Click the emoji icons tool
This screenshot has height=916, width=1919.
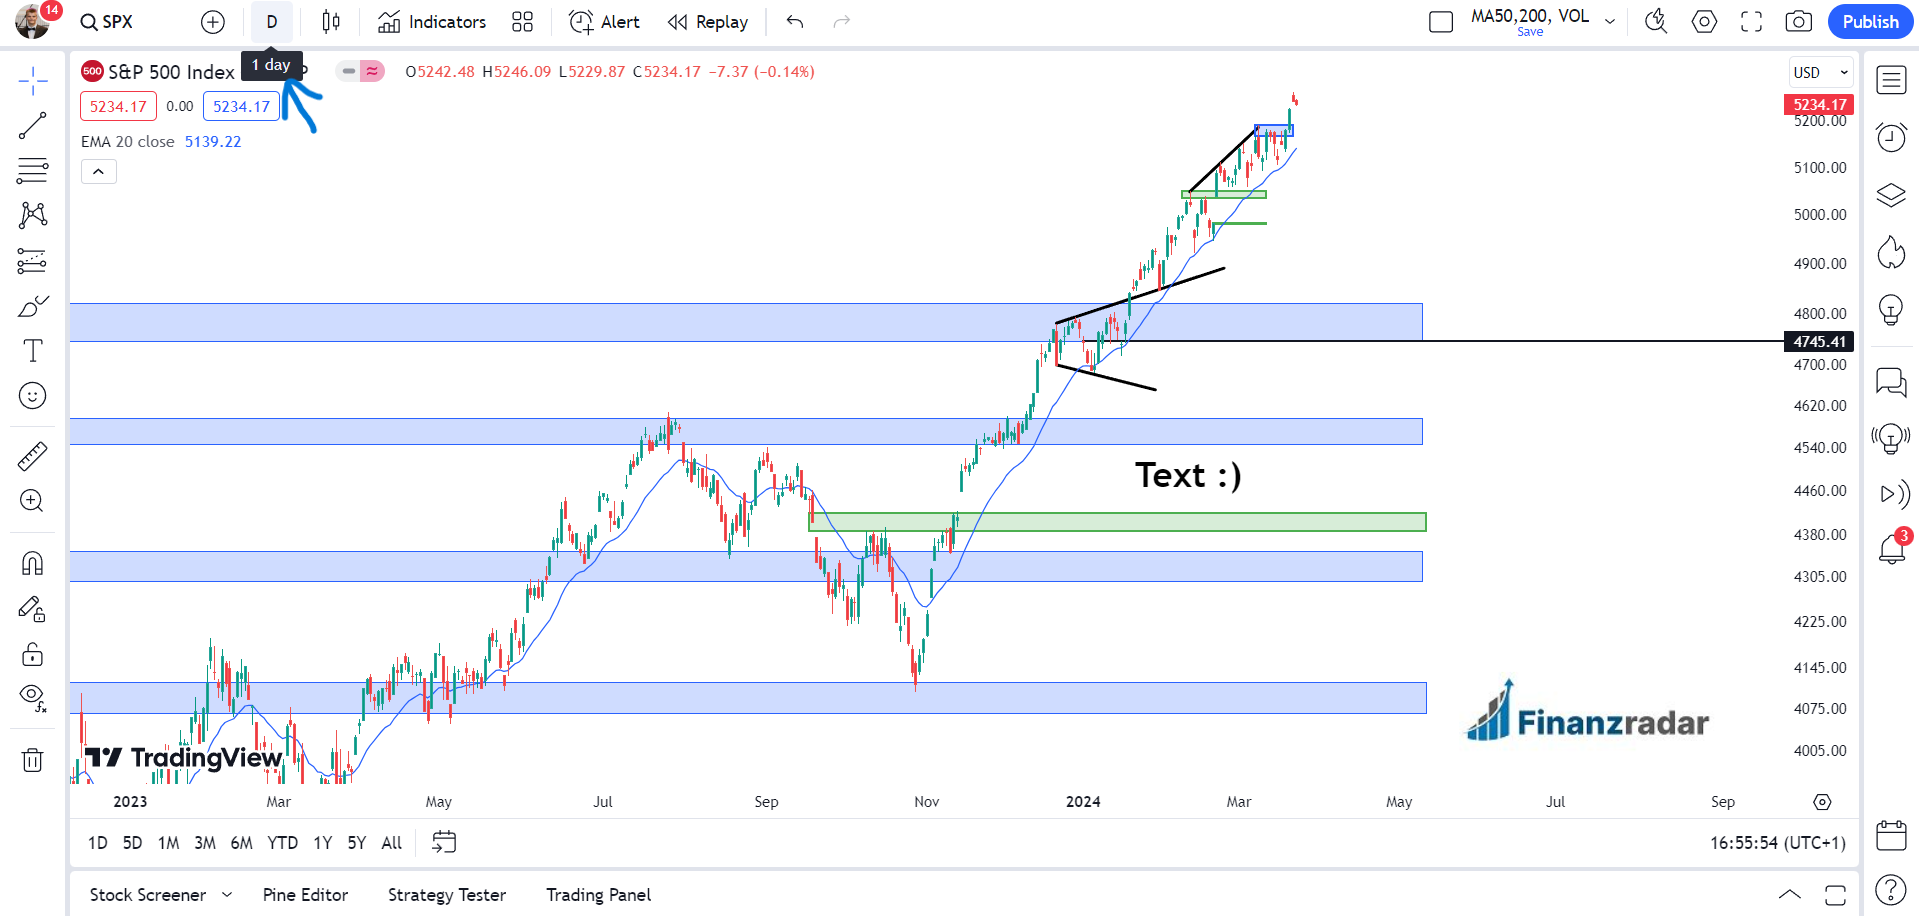coord(32,397)
